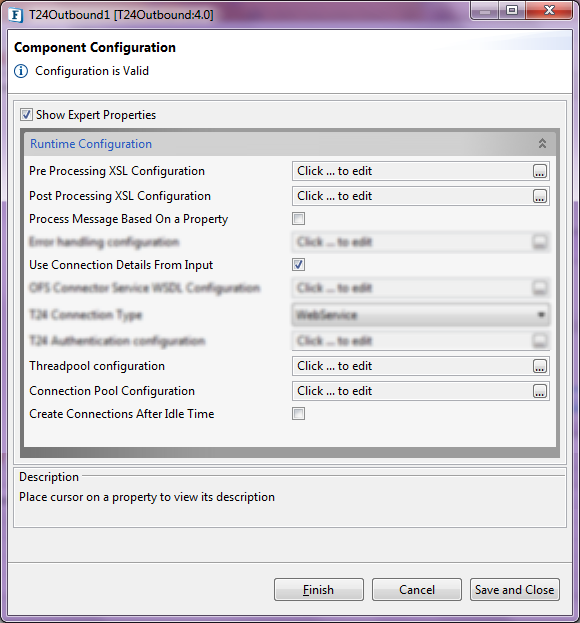Maximize the T24Outbound1 dialog window
The height and width of the screenshot is (623, 580).
(x=512, y=10)
